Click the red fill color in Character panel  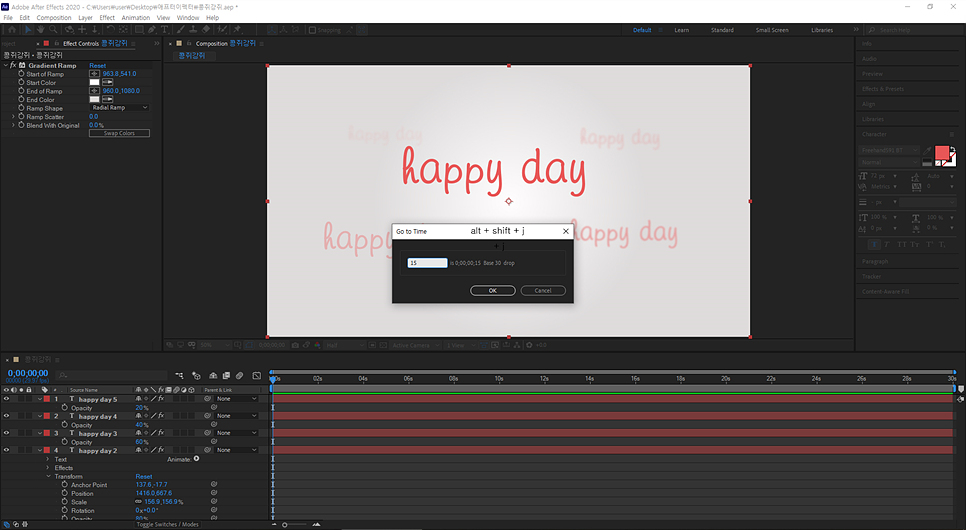[942, 153]
